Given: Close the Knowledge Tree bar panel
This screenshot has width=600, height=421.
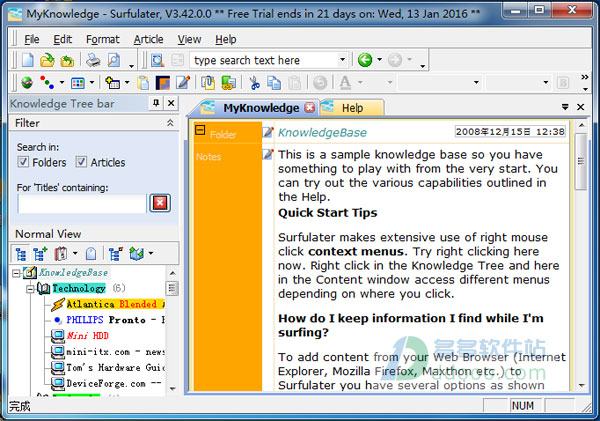Looking at the screenshot, I should pos(171,103).
